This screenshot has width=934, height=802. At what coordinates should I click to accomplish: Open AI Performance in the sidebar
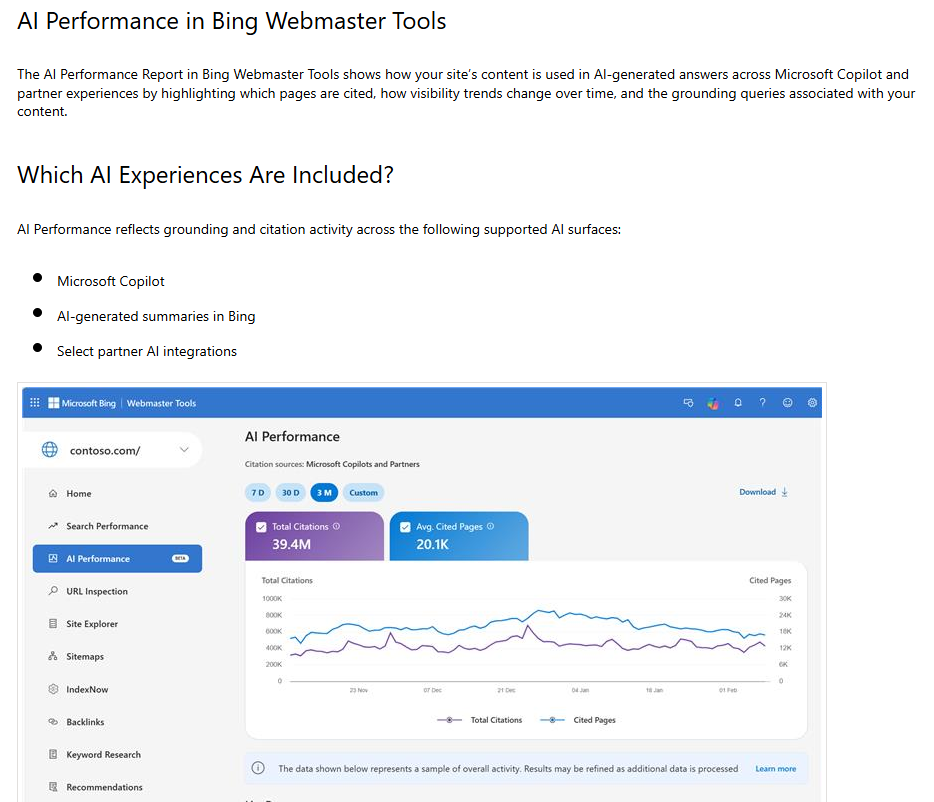click(117, 558)
